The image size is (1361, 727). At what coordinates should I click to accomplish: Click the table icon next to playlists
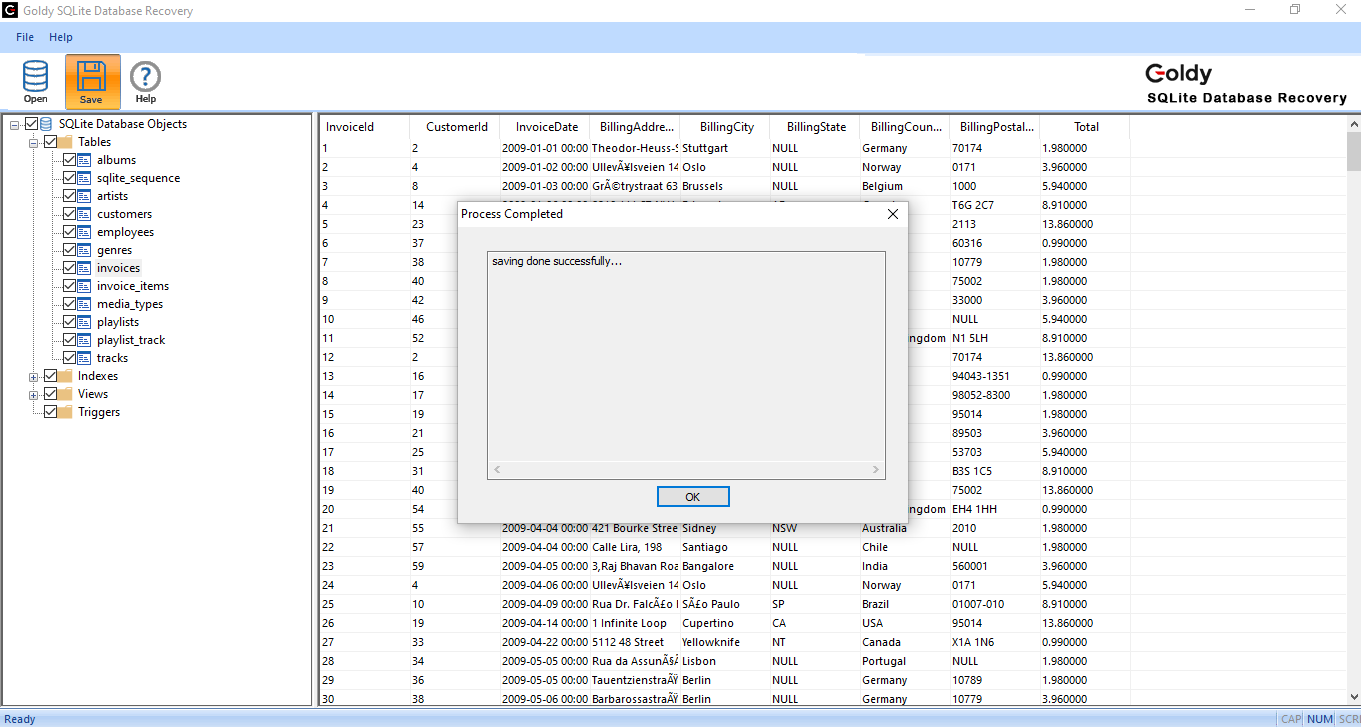[x=85, y=322]
